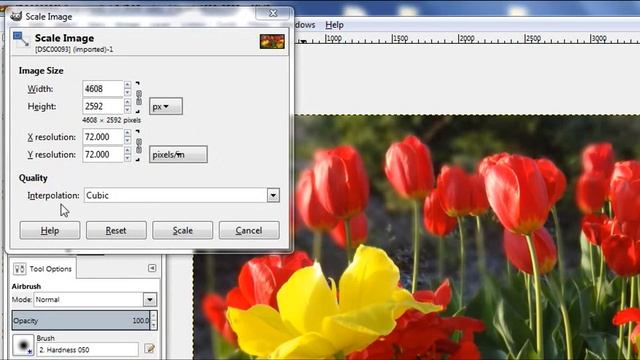
Task: Expand the Interpolation Cubic dropdown
Action: click(273, 195)
